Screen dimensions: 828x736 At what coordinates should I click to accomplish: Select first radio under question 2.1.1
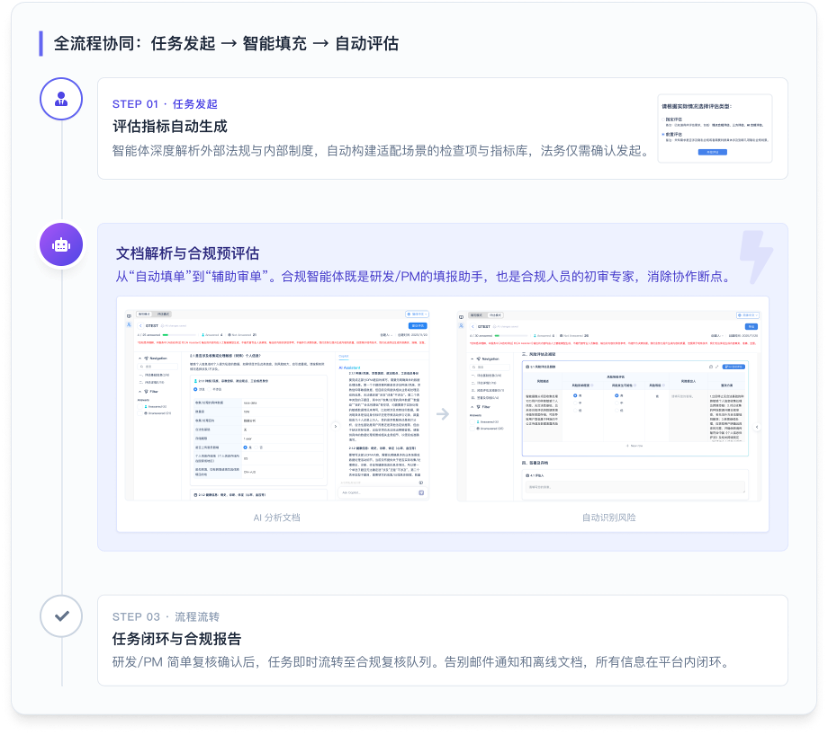195,389
